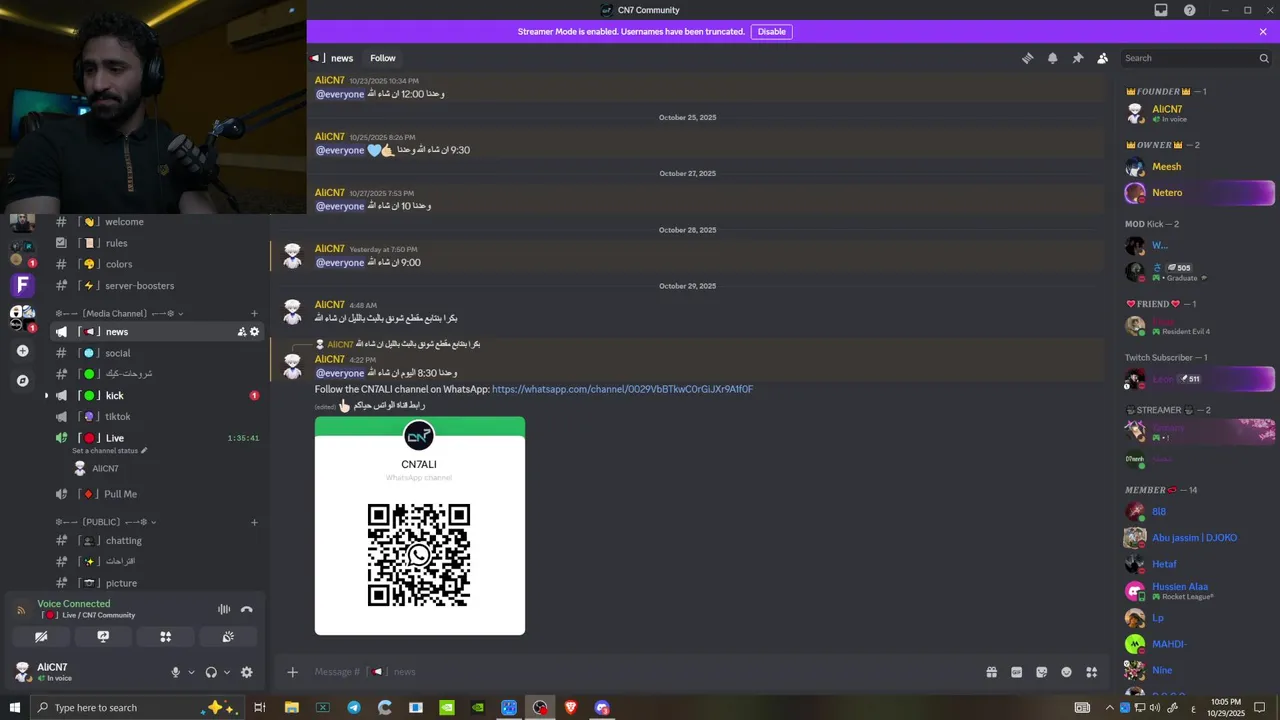Open the Threads icon in channel header
This screenshot has height=720, width=1280.
tap(1027, 58)
